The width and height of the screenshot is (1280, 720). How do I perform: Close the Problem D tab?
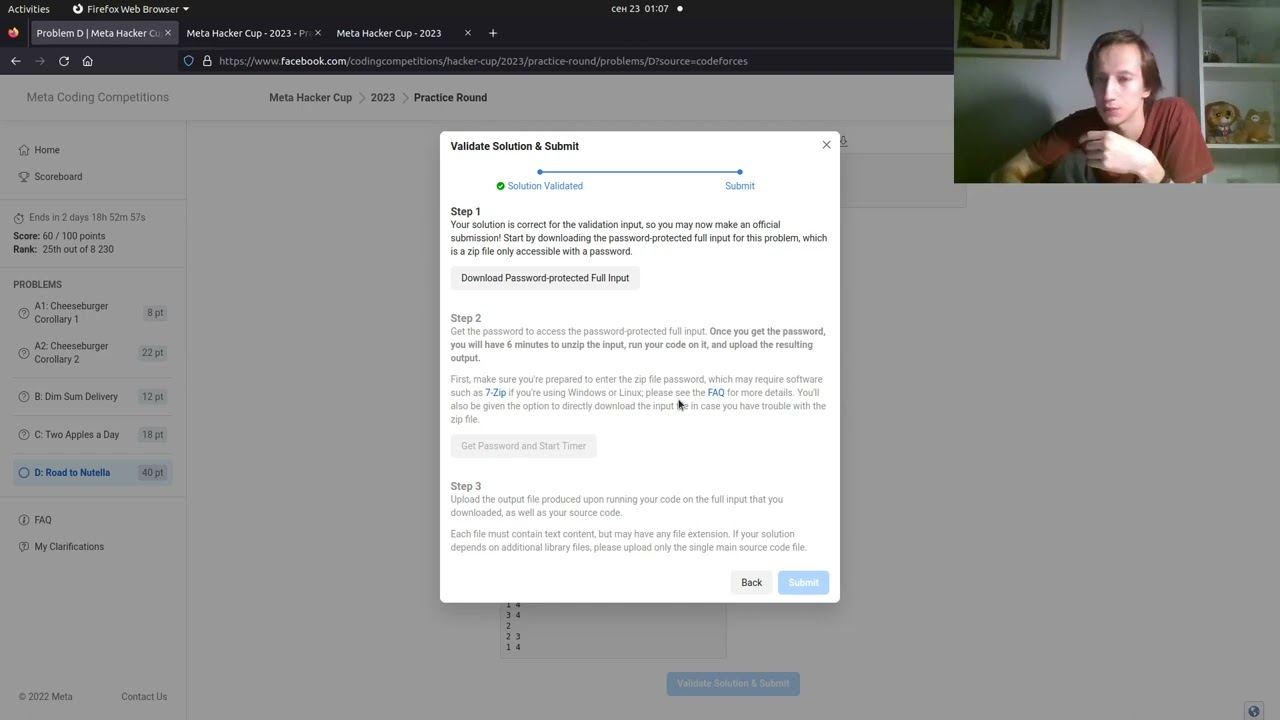167,33
